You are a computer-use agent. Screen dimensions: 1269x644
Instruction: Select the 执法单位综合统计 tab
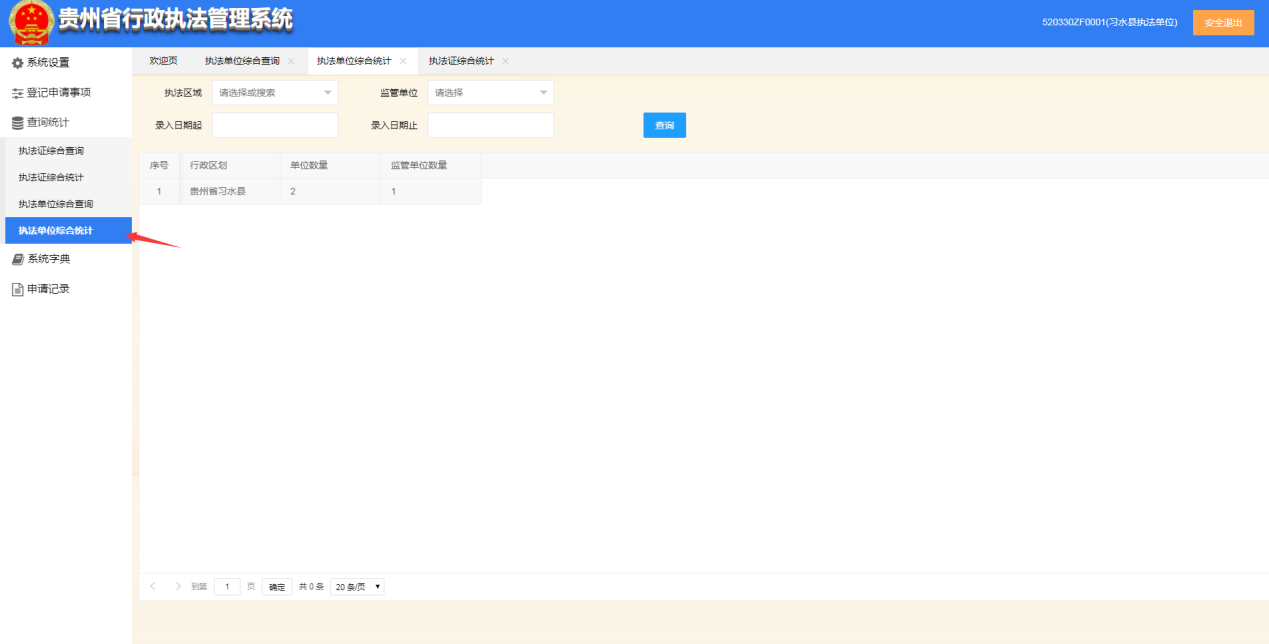[x=354, y=61]
